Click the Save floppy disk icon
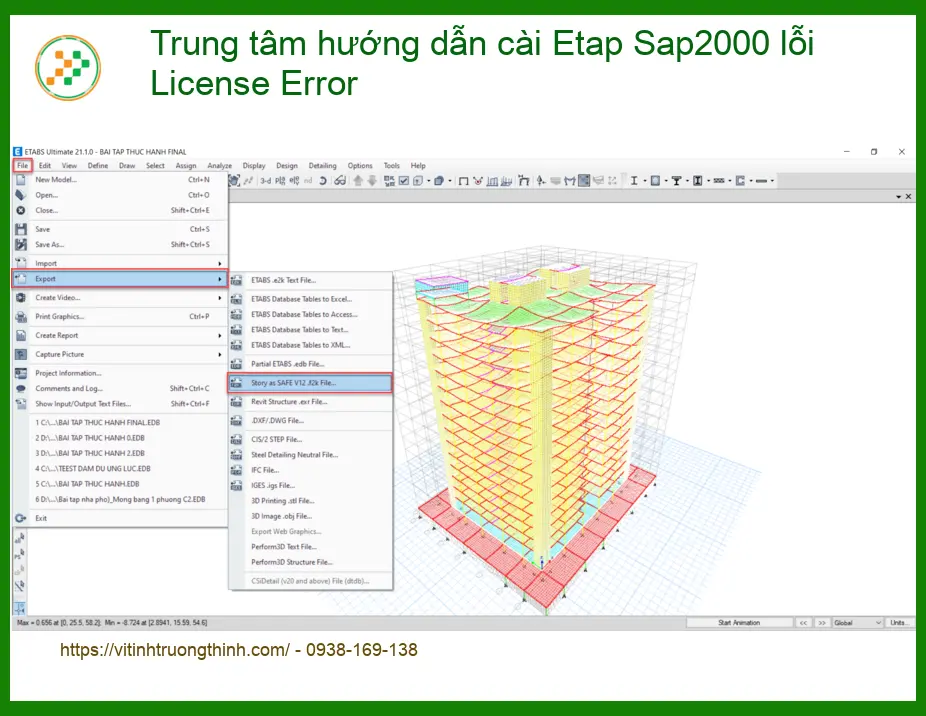 click(21, 229)
